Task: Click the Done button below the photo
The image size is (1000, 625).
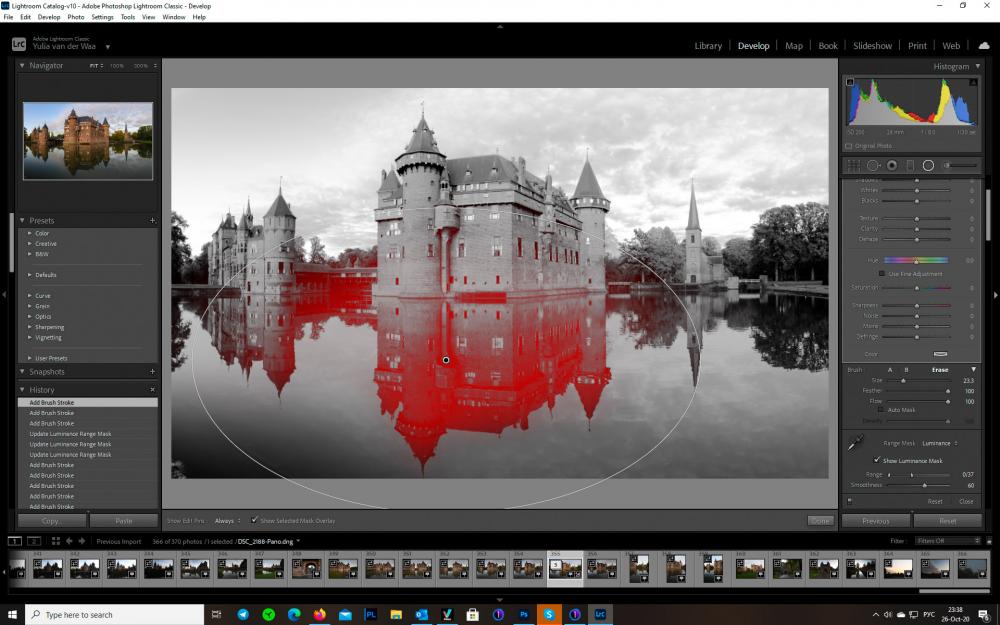Action: pos(820,521)
